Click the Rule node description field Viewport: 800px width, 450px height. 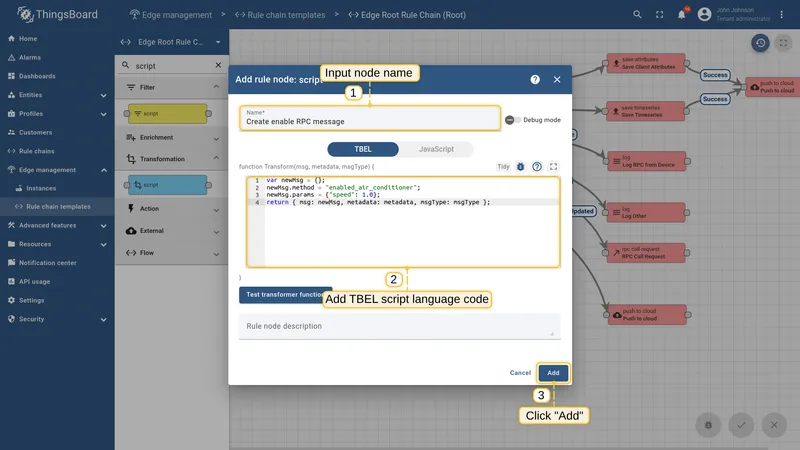399,327
